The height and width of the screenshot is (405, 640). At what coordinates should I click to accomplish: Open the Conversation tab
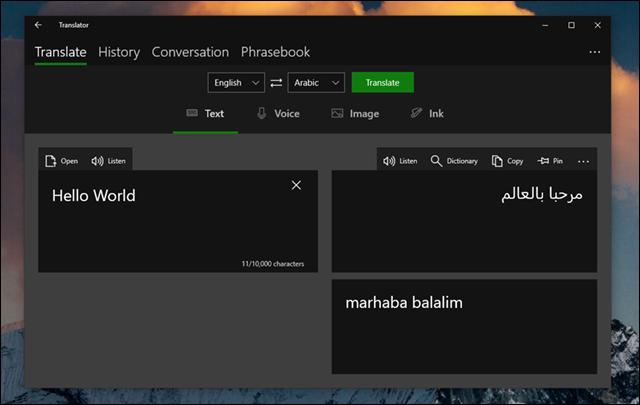[190, 52]
